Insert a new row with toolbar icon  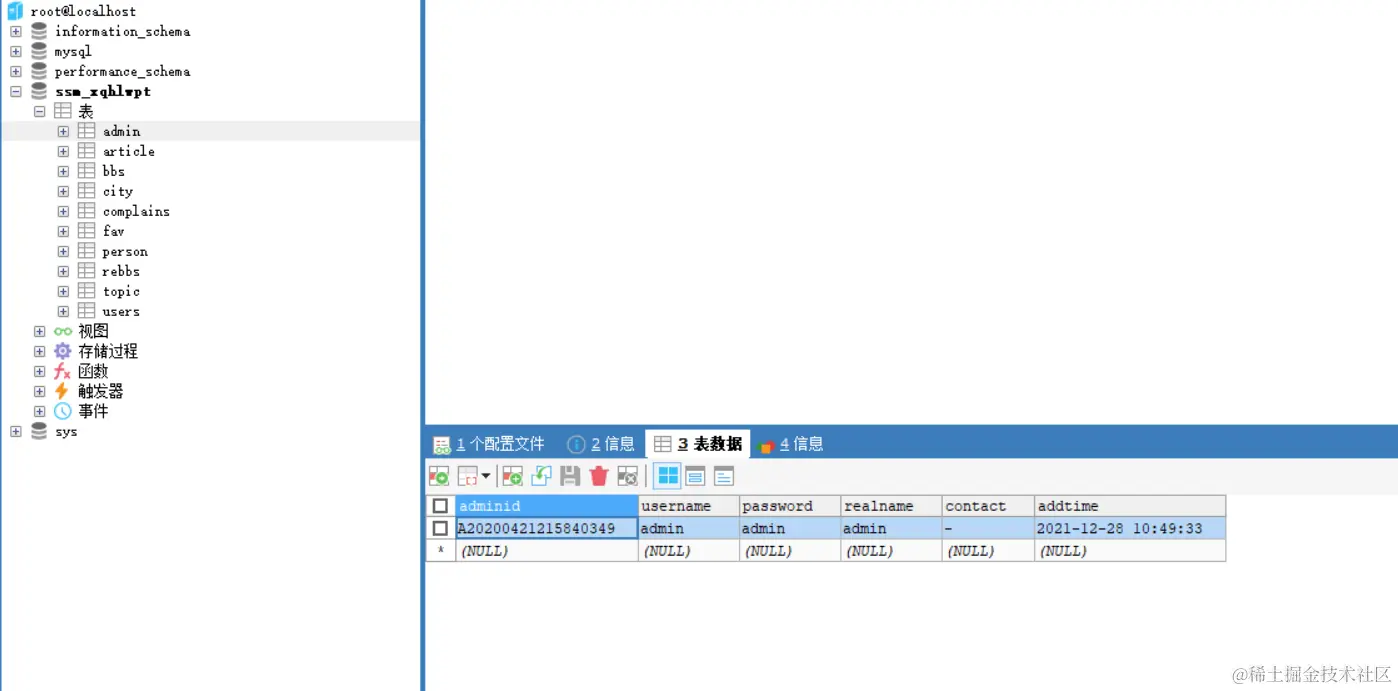click(x=513, y=476)
